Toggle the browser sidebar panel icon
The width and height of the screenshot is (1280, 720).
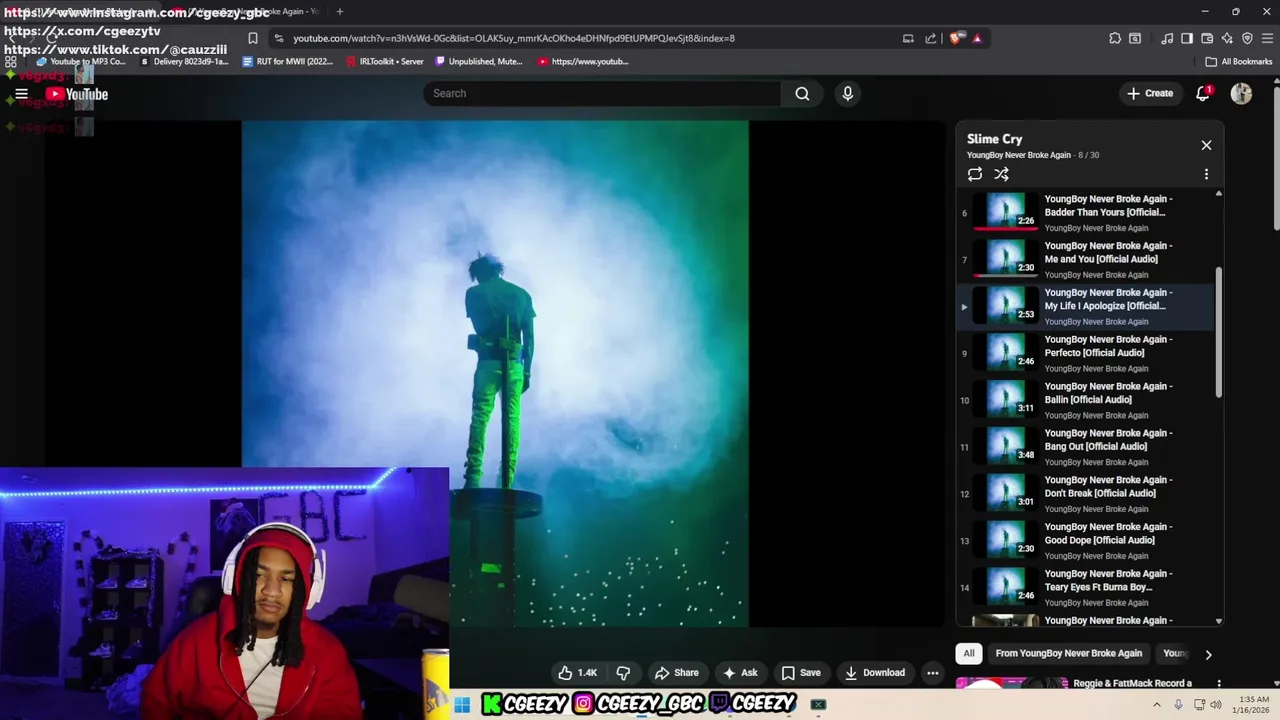click(1187, 38)
